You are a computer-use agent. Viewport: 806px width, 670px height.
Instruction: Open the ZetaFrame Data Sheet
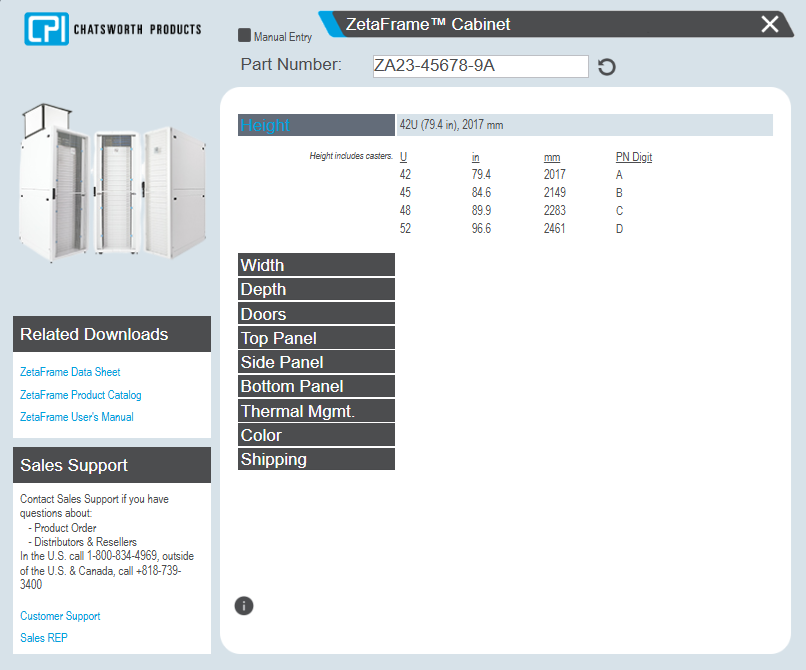click(70, 371)
